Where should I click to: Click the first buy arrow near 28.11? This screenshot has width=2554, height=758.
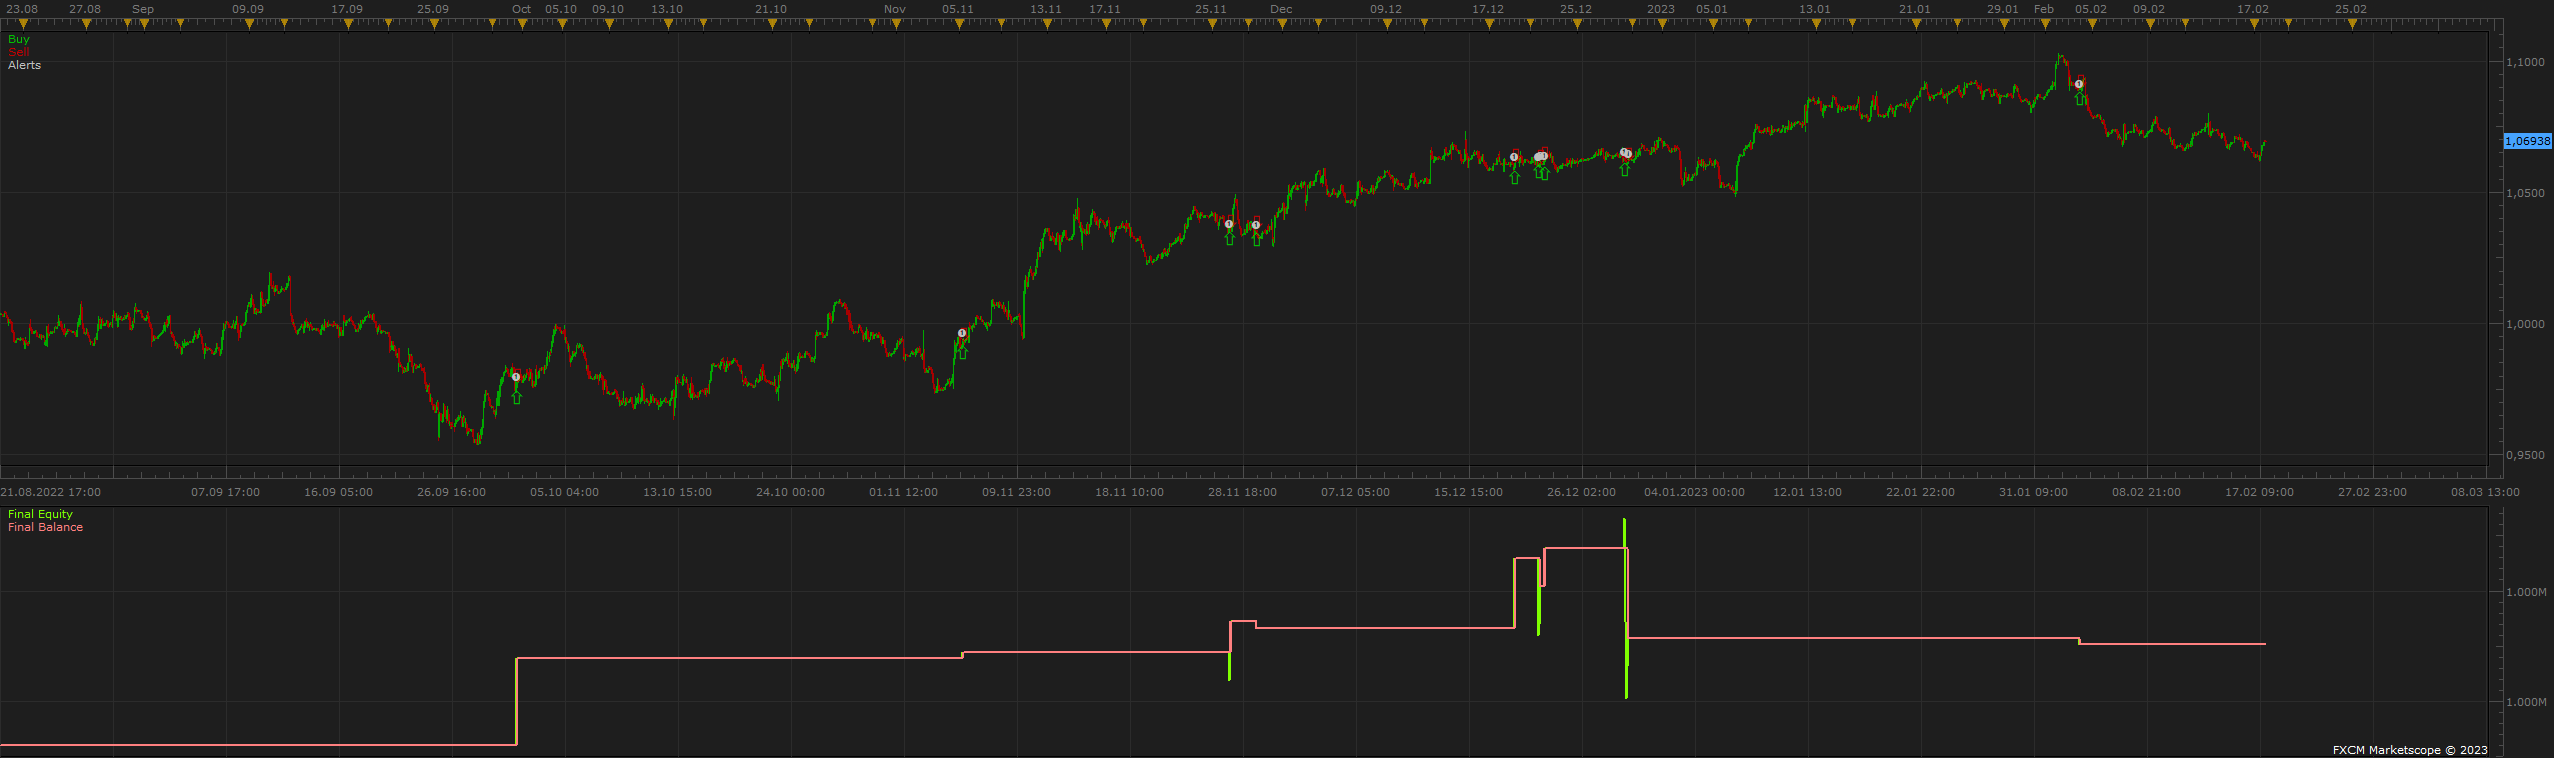click(1230, 238)
